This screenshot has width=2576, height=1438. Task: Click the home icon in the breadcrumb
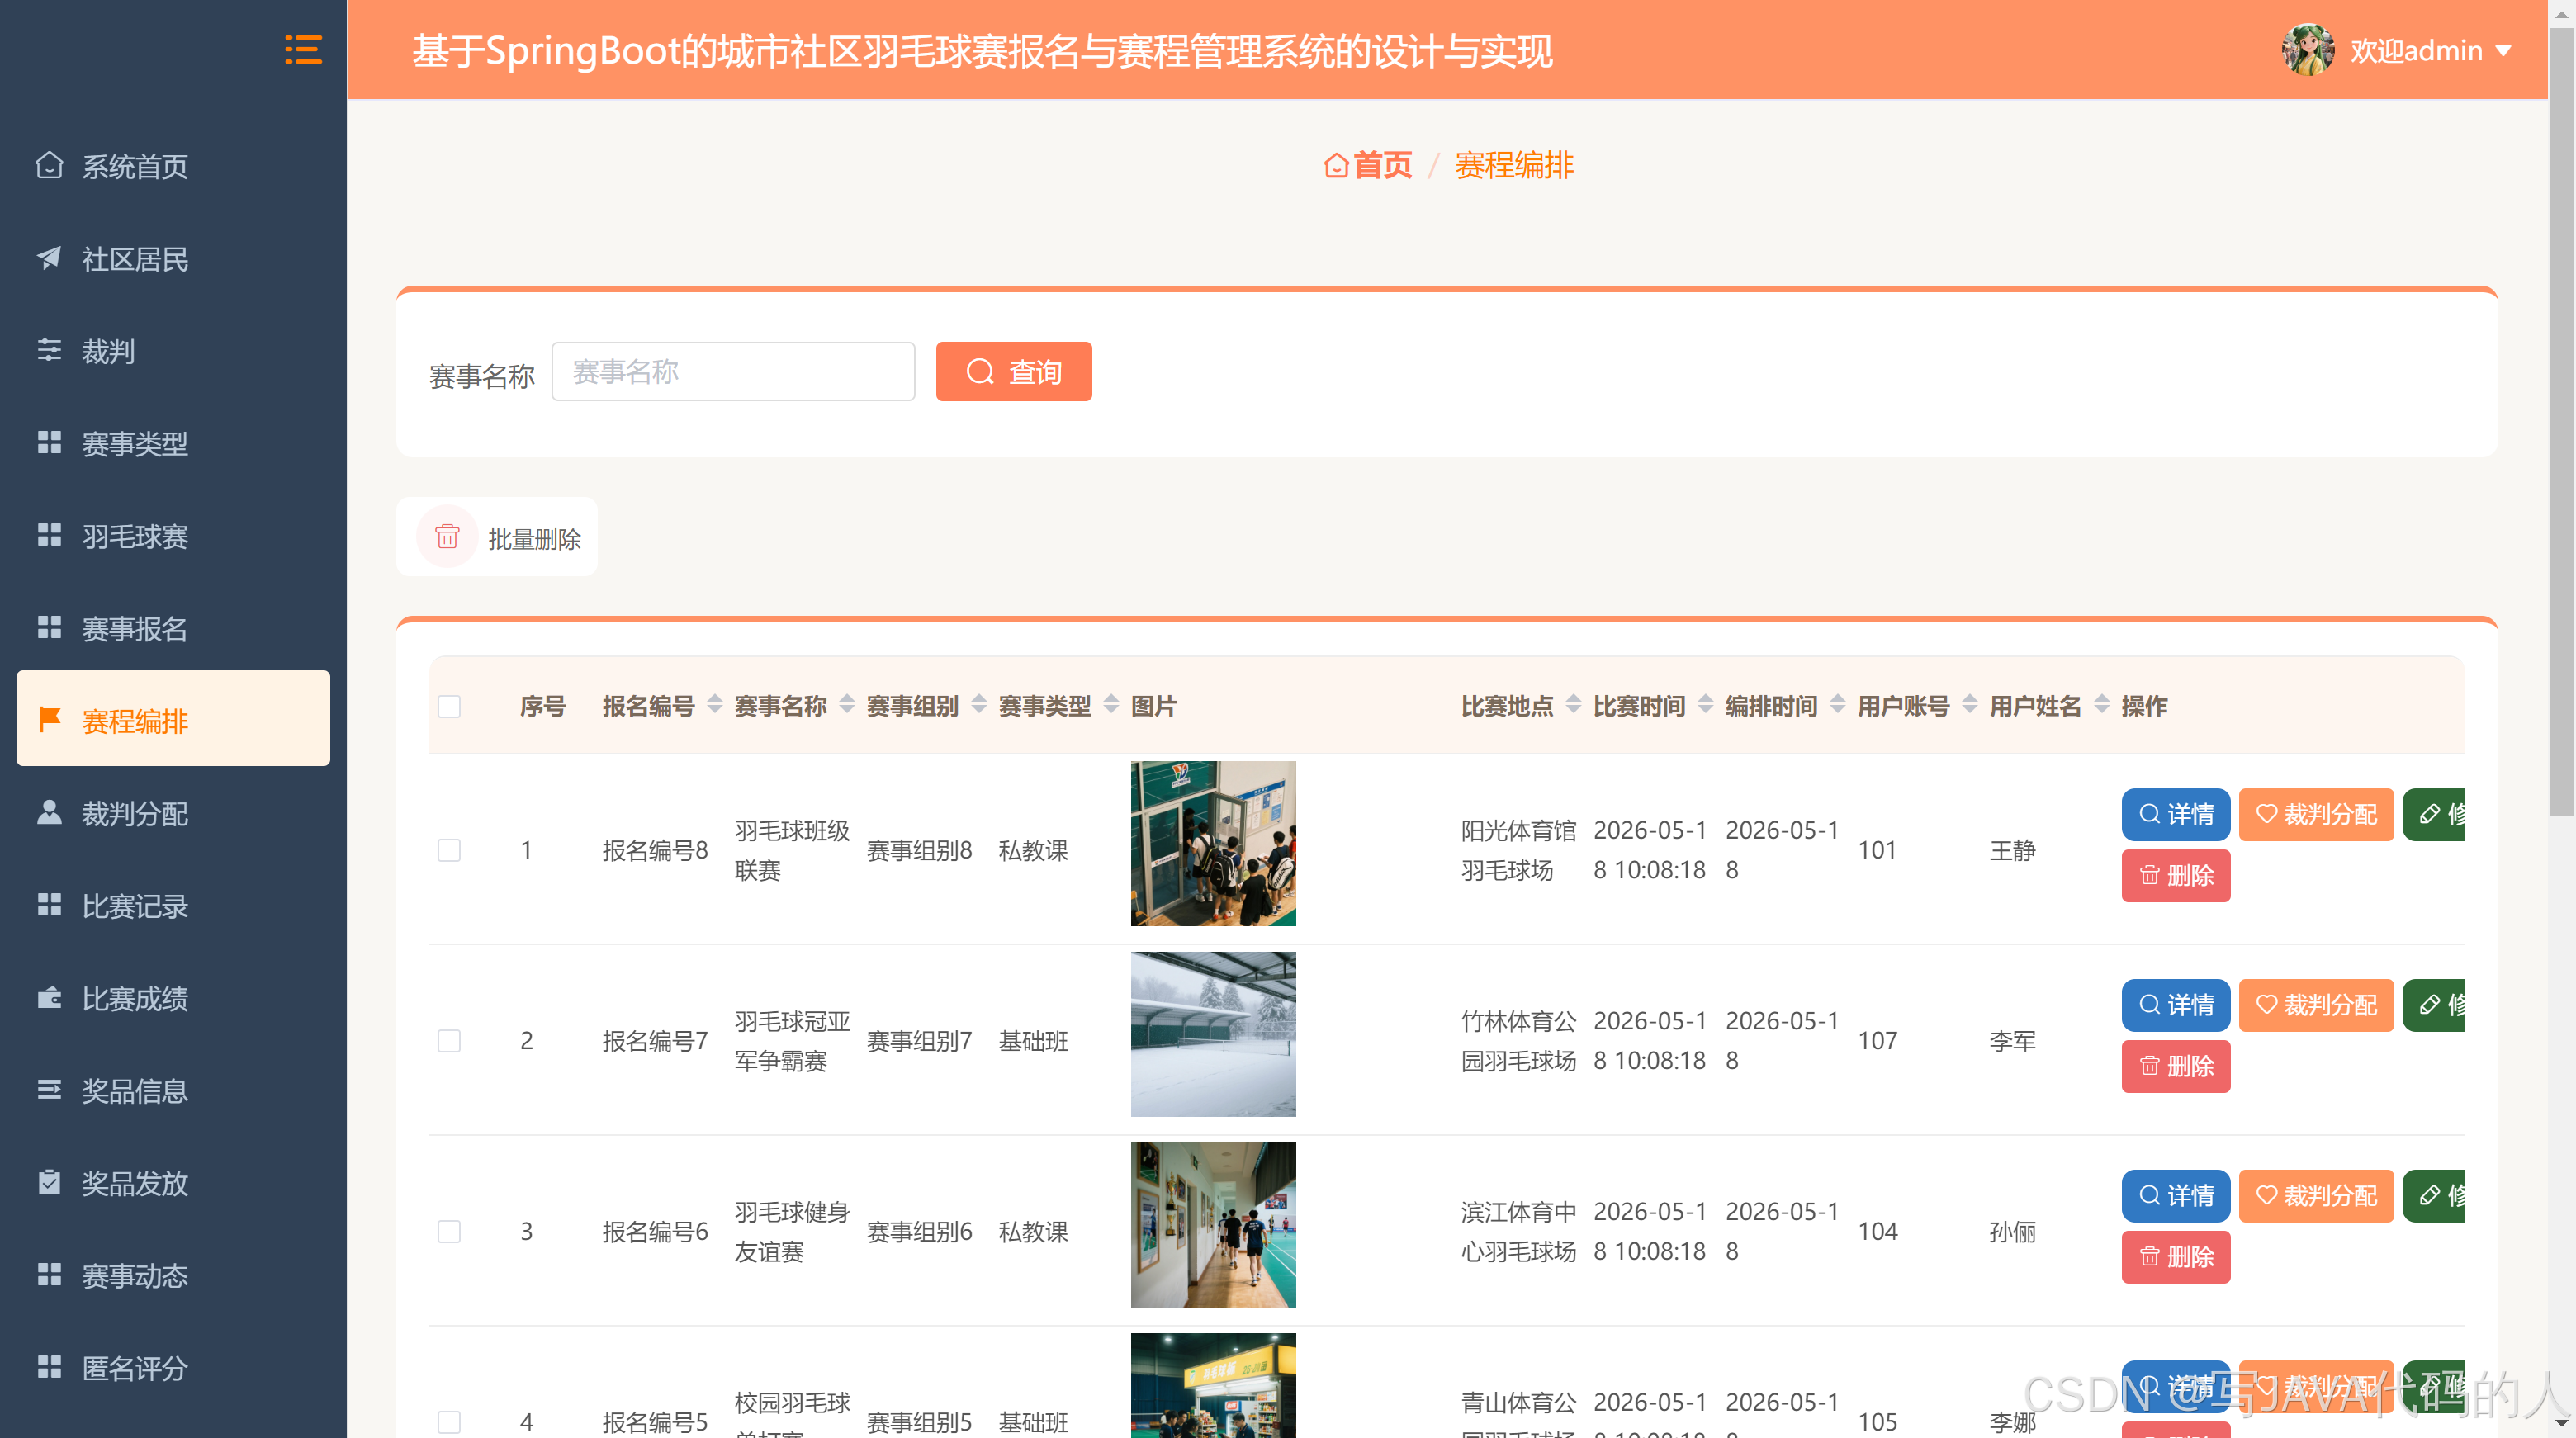point(1336,165)
